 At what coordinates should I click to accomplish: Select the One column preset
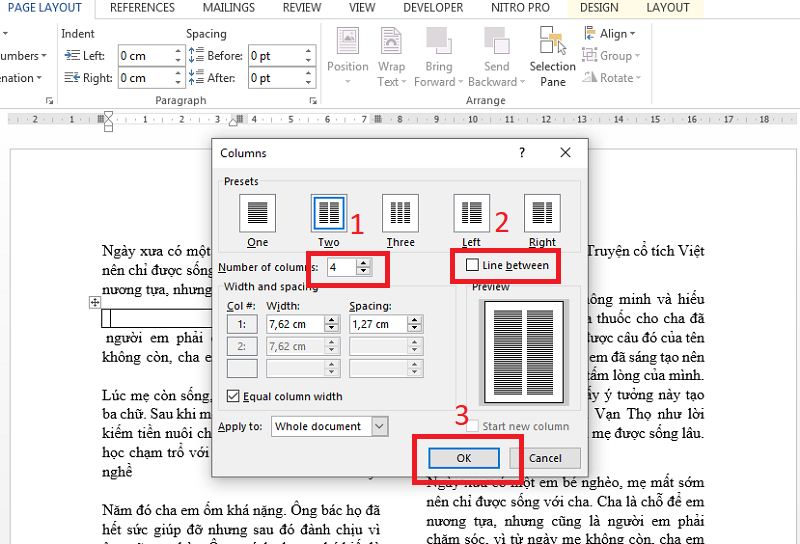click(x=257, y=213)
